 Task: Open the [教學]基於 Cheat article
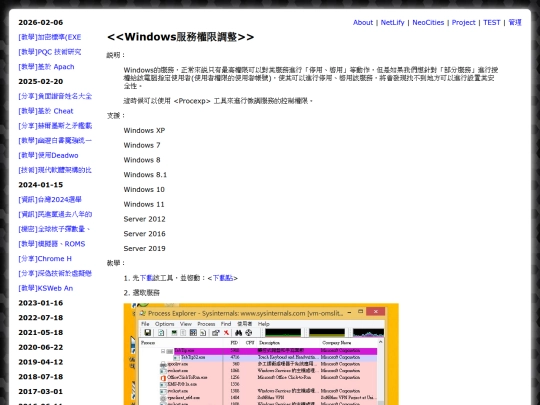tap(46, 111)
